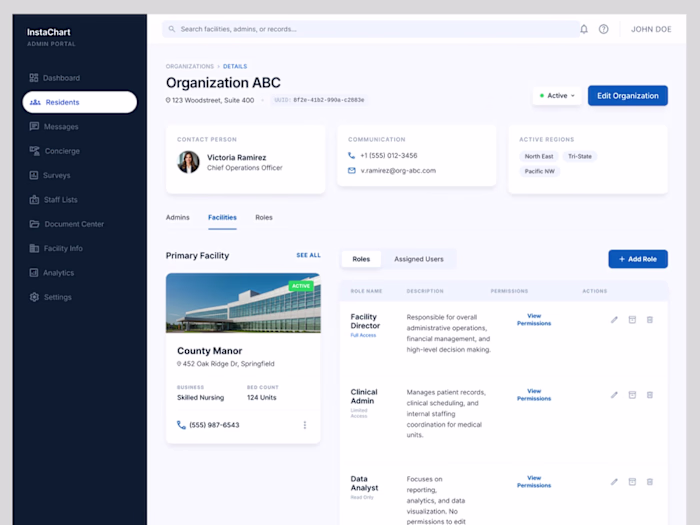Click the Surveys icon
Screen dimensions: 700x525
(34, 175)
